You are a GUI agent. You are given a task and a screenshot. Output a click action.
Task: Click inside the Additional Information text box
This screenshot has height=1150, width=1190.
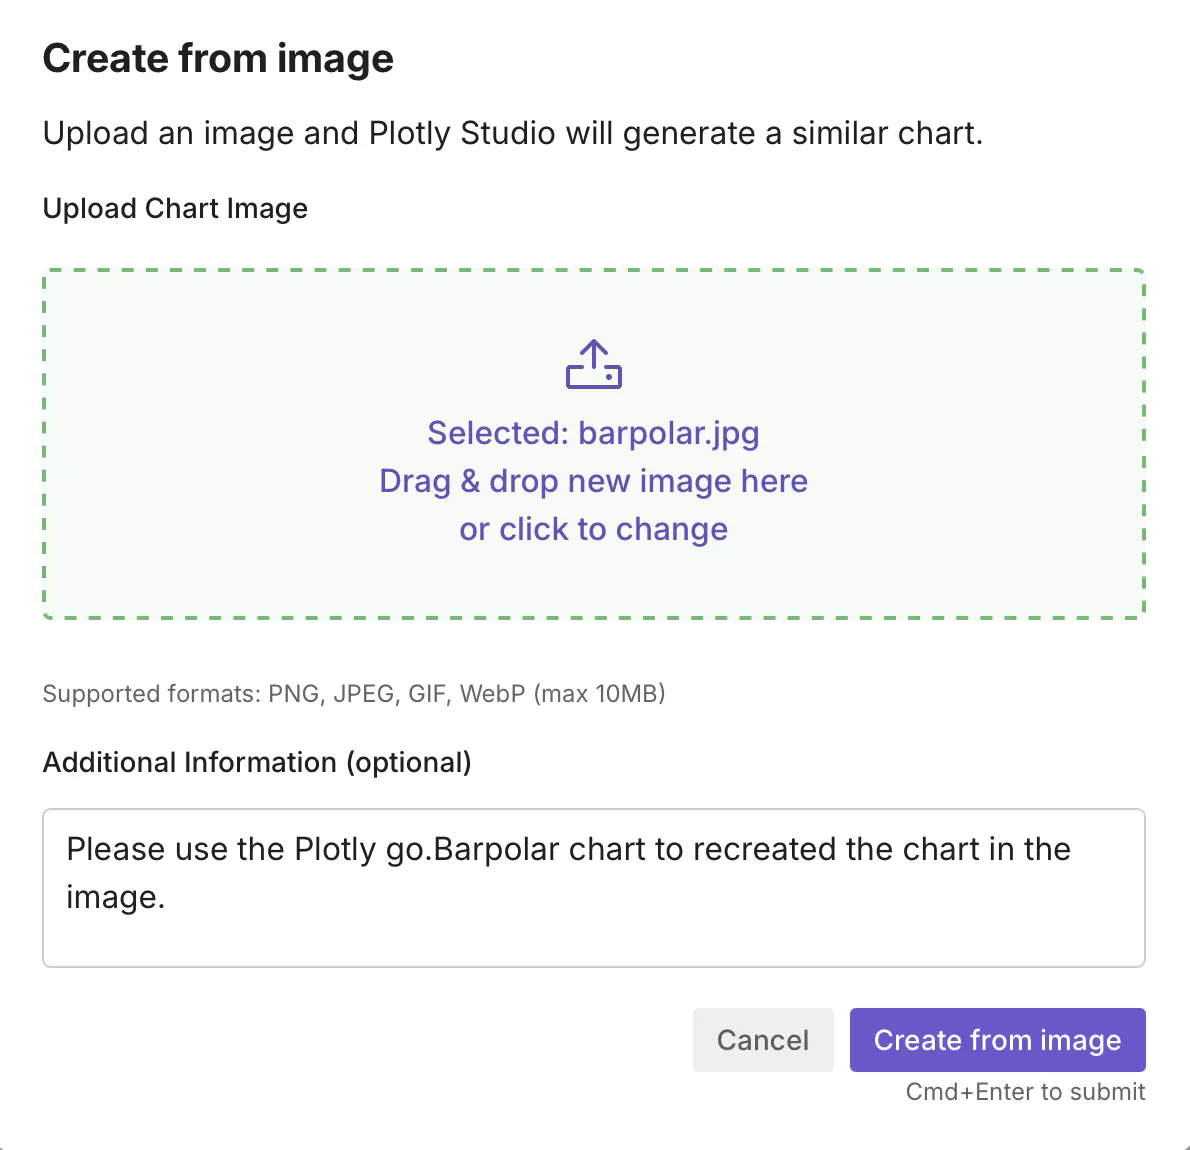pyautogui.click(x=593, y=888)
